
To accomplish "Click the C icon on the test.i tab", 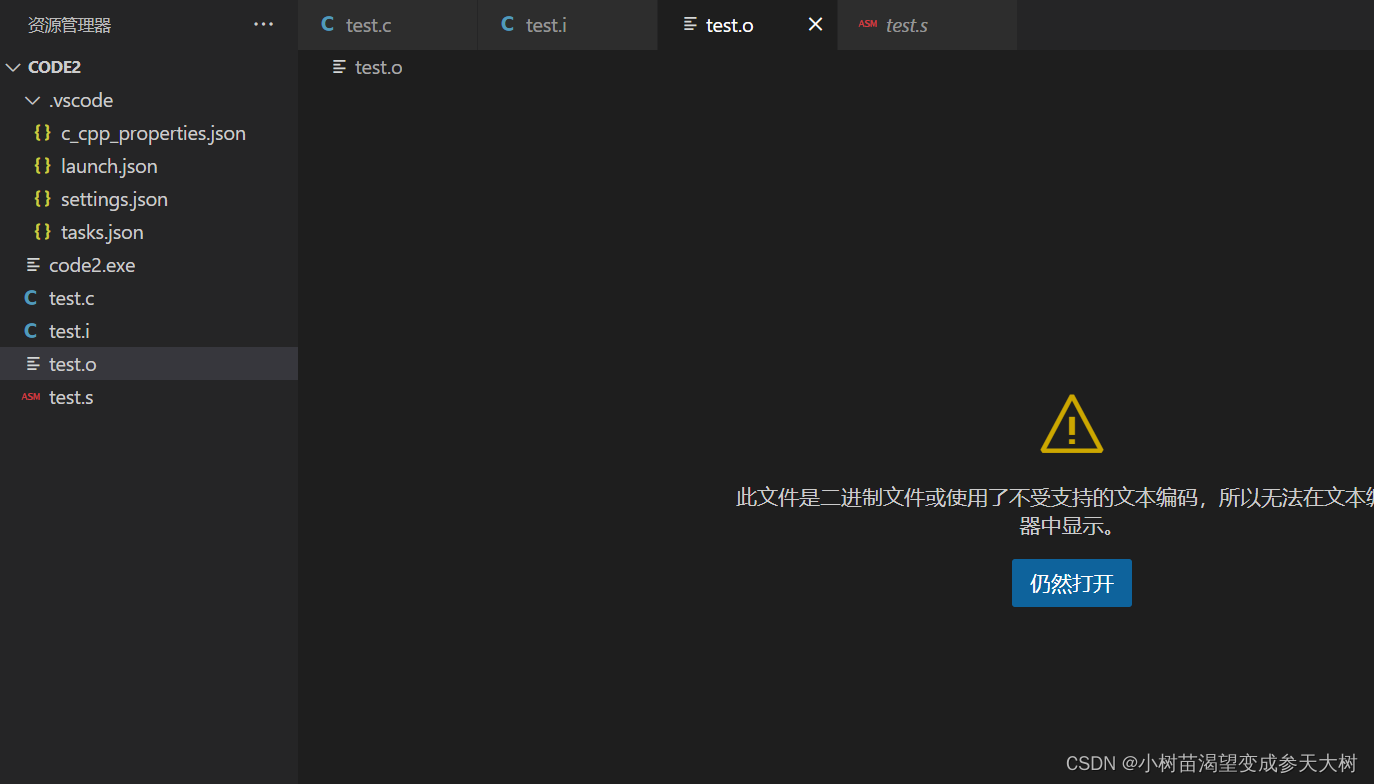I will 508,24.
